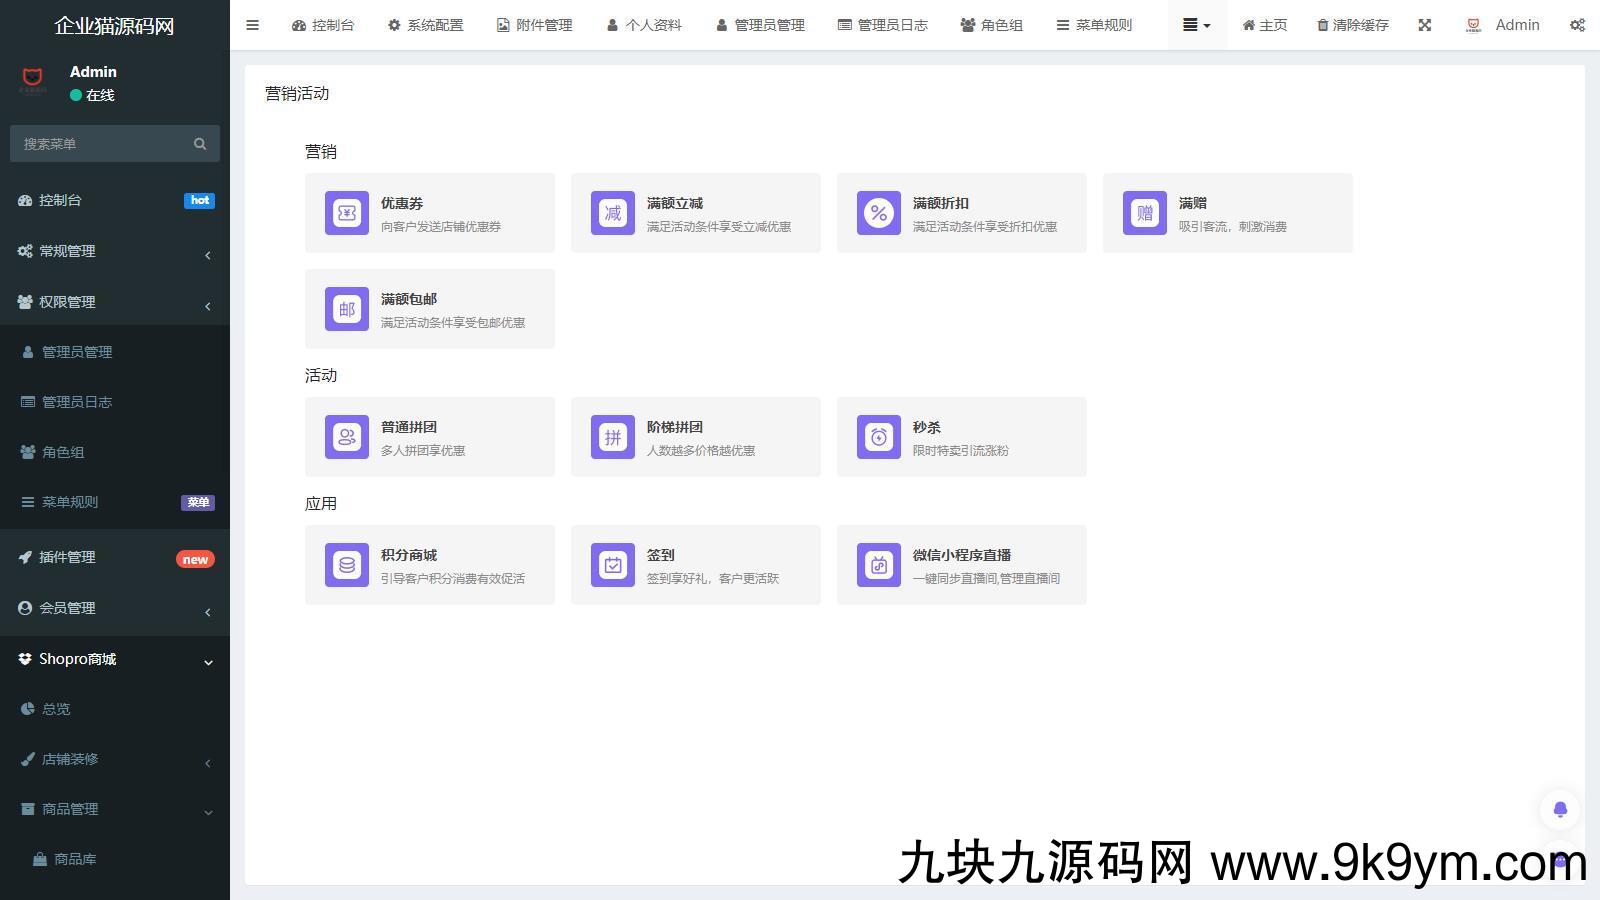Click the 微信小程序直播 live stream icon
The width and height of the screenshot is (1600, 900).
pyautogui.click(x=878, y=565)
